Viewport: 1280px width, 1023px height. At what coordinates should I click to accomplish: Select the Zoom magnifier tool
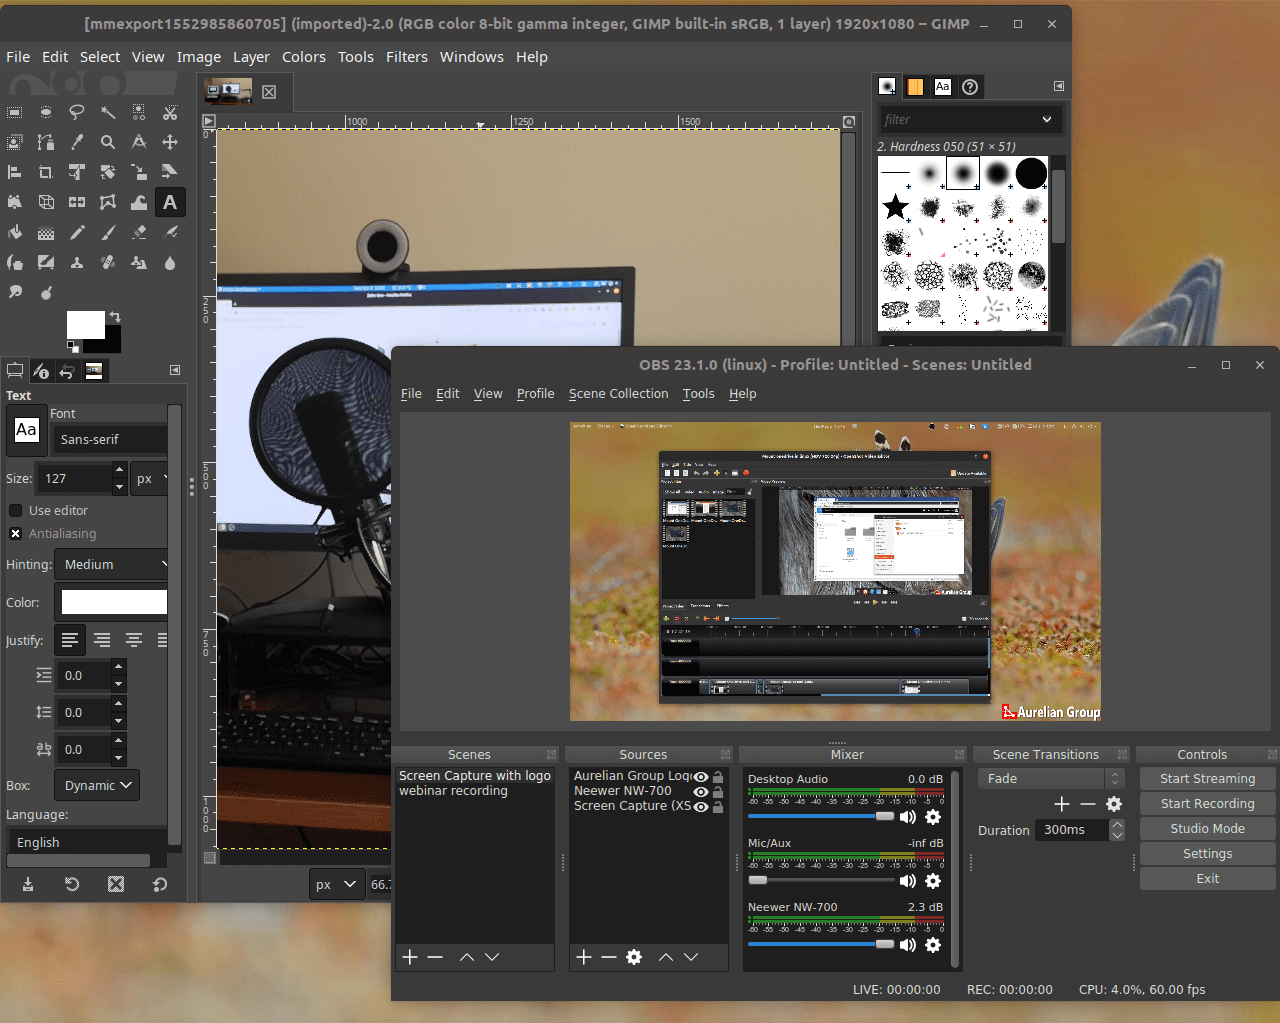(x=108, y=142)
